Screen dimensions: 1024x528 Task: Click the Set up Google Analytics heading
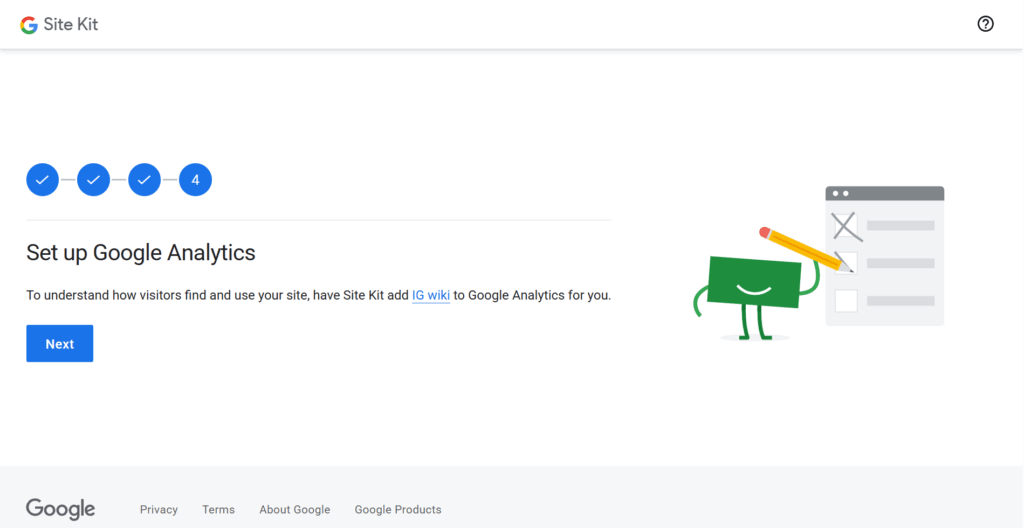(x=141, y=253)
